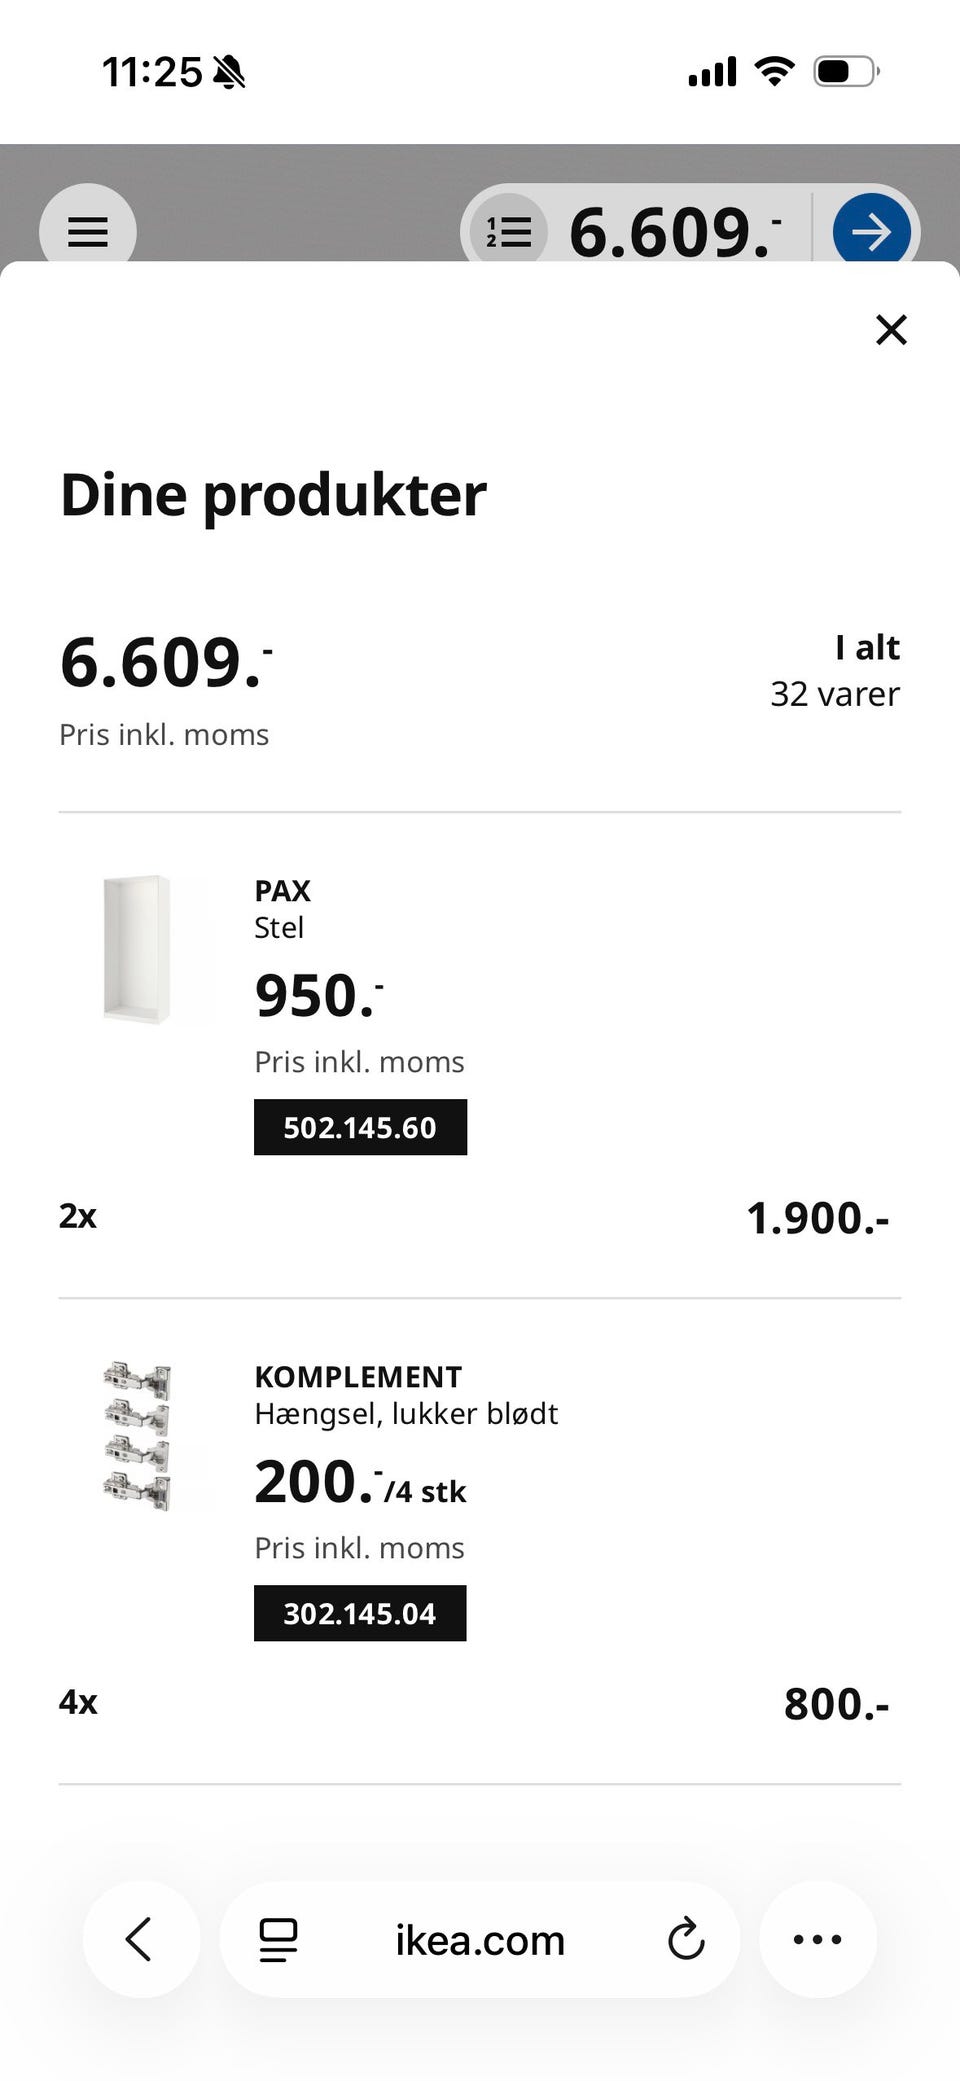Tap the 6.609 total price in top bar
Viewport: 960px width, 2081px height.
click(x=675, y=232)
